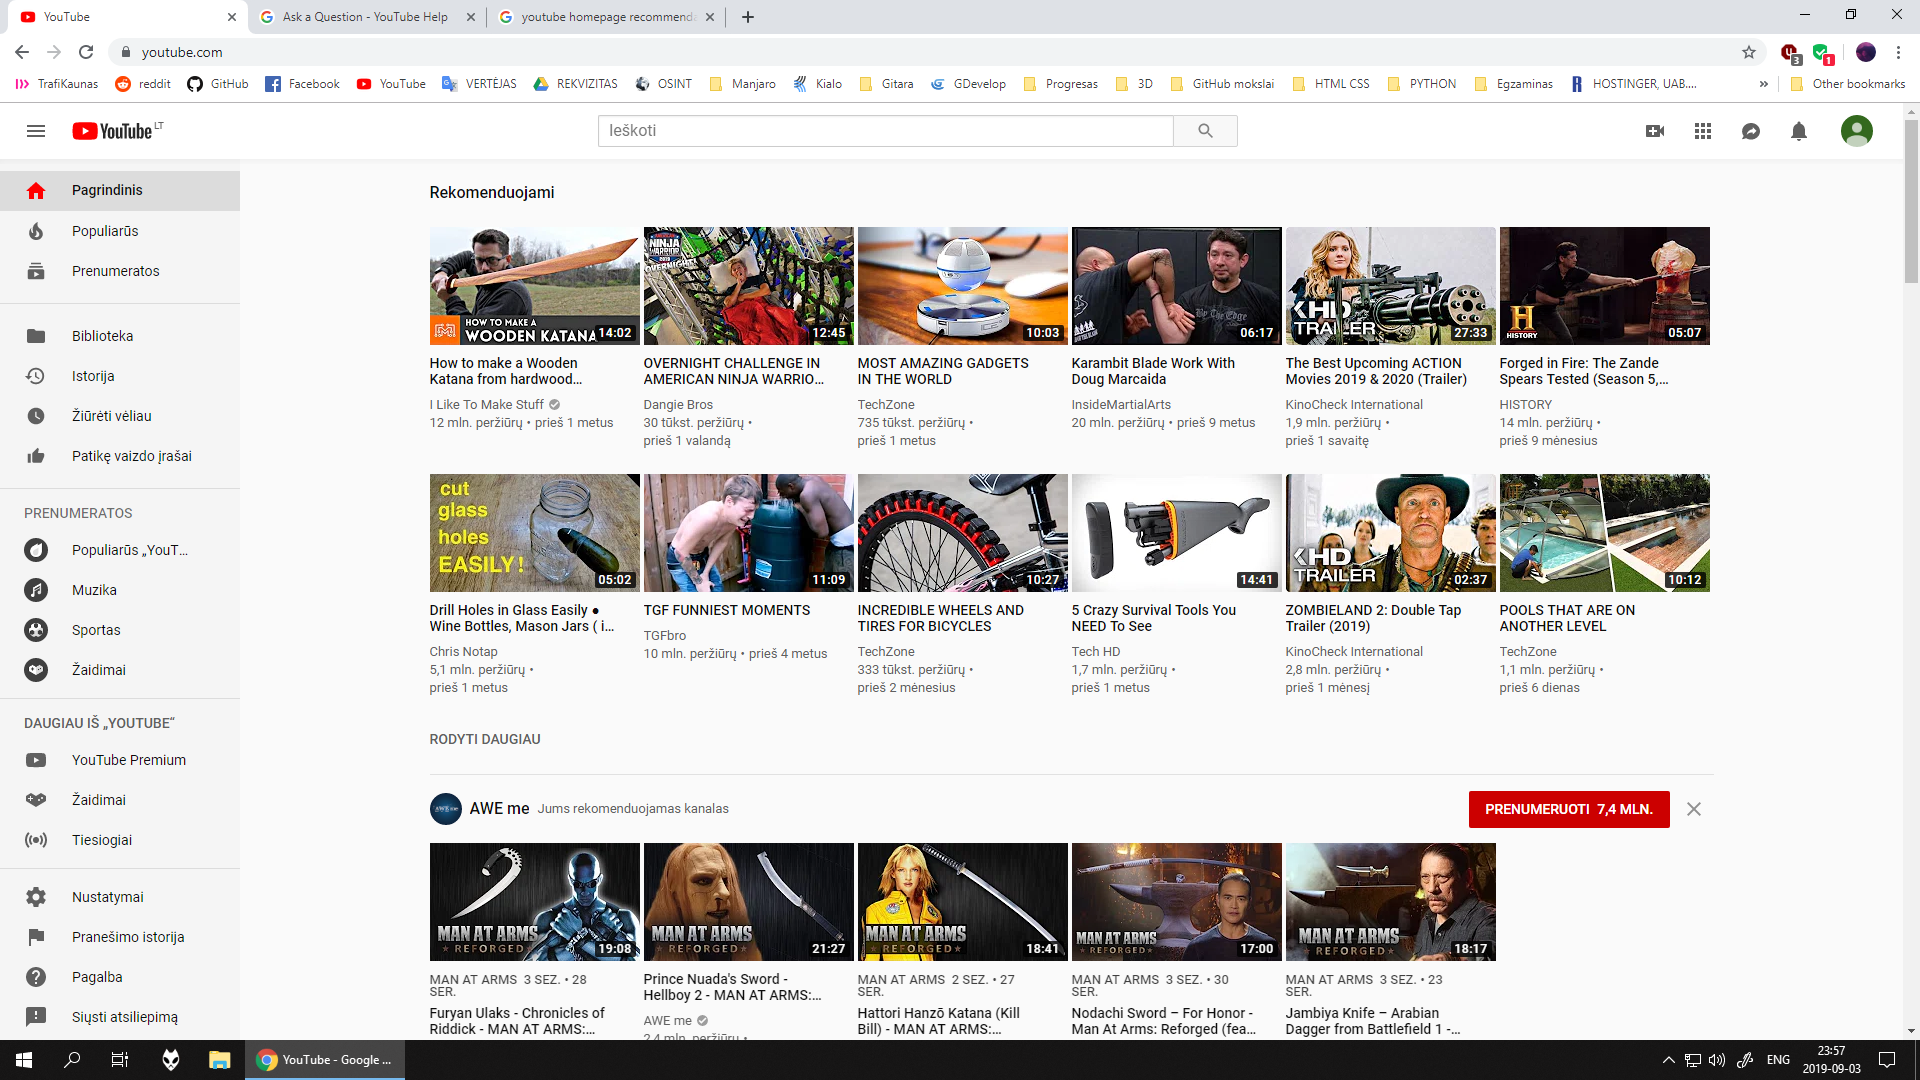The image size is (1920, 1080).
Task: Expand more bookmarks chevron in bookmarks bar
Action: pos(1764,84)
